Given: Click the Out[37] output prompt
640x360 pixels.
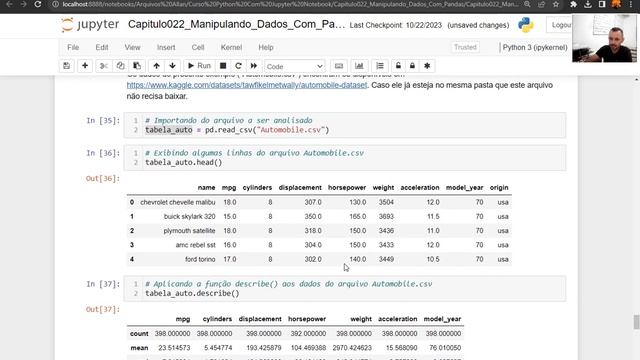Looking at the screenshot, I should pos(103,309).
